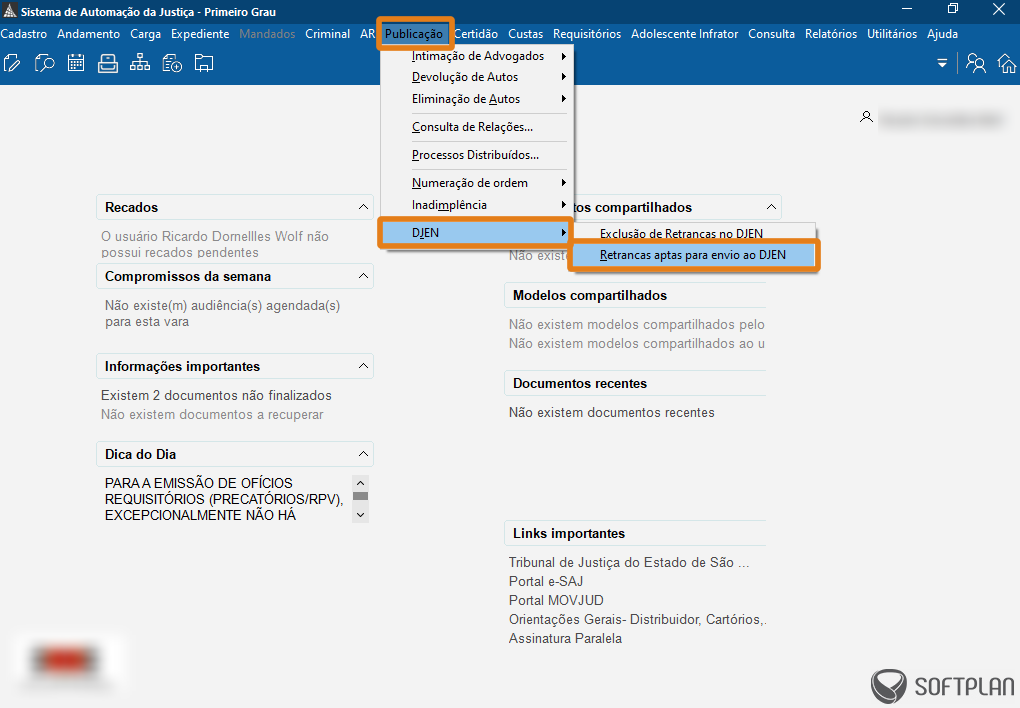Image resolution: width=1020 pixels, height=708 pixels.
Task: Open the workflow hierarchy toolbar icon
Action: coord(140,63)
